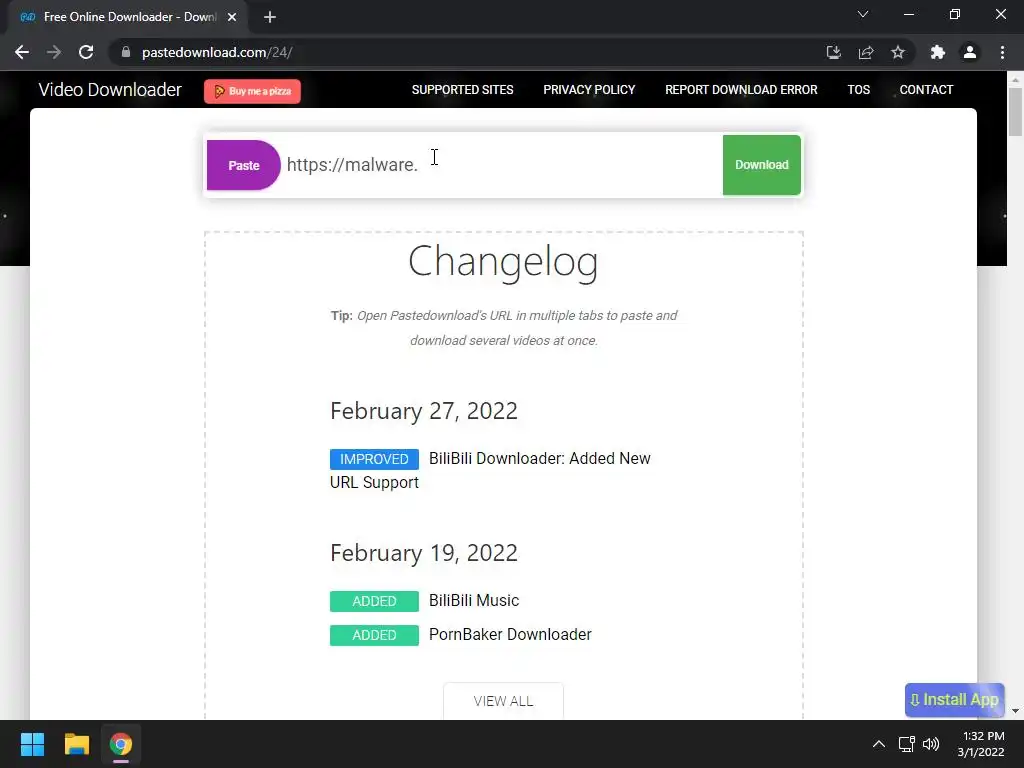Image resolution: width=1024 pixels, height=768 pixels.
Task: Reload the pastedownload page
Action: point(86,52)
